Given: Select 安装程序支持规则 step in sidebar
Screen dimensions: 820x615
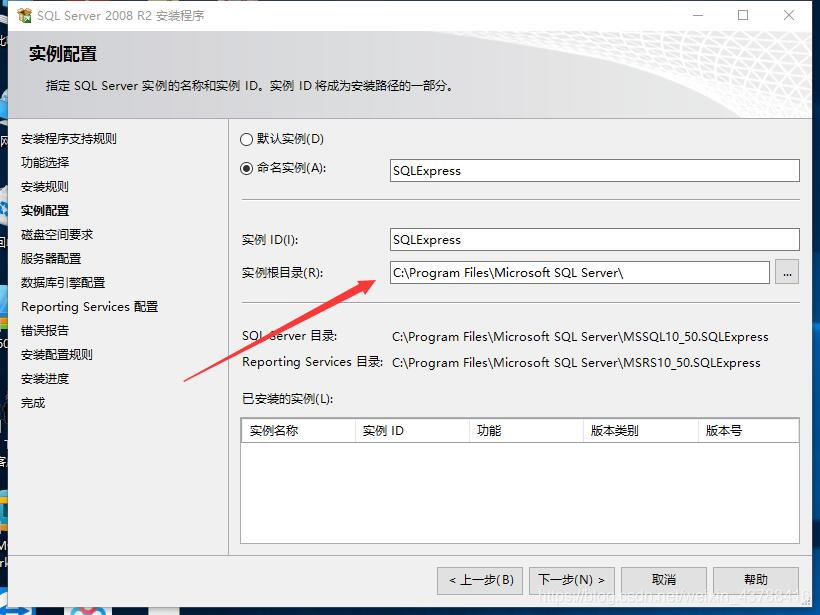Looking at the screenshot, I should (x=69, y=139).
